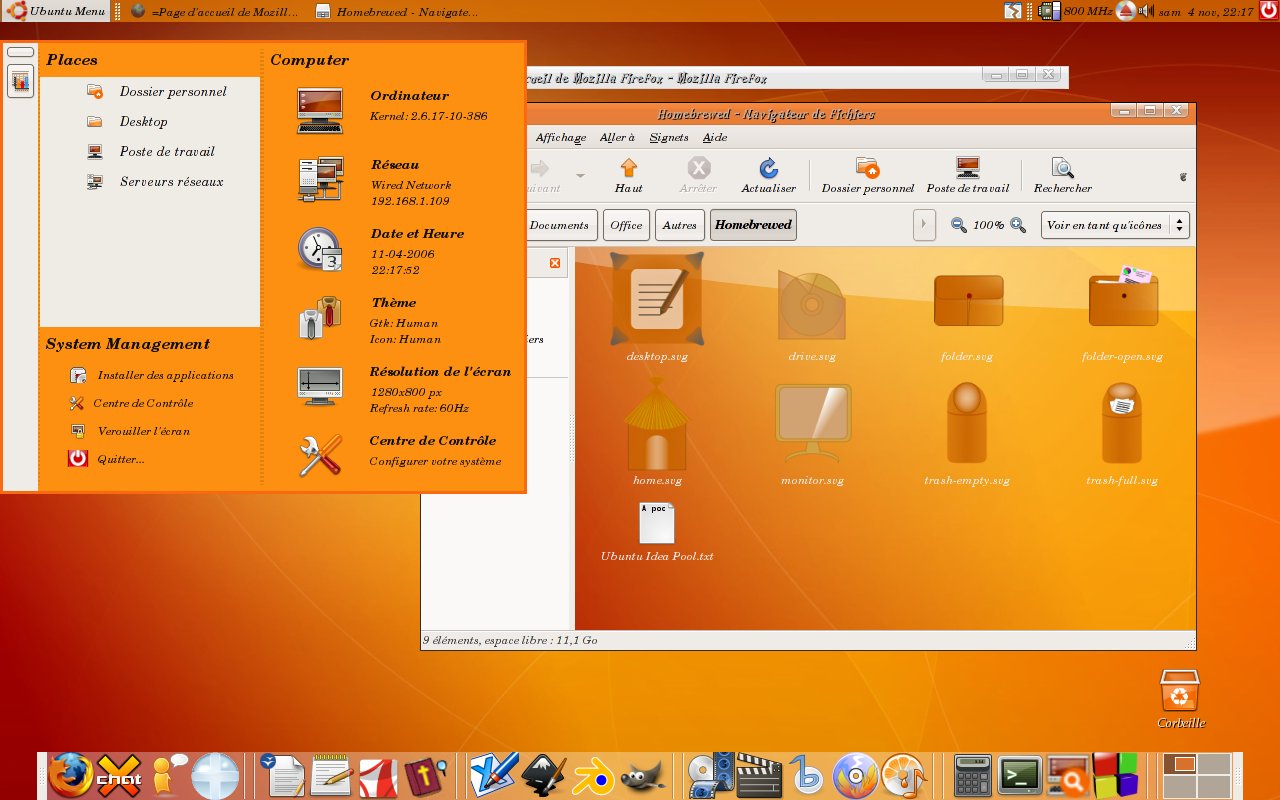Image resolution: width=1280 pixels, height=800 pixels.
Task: Open the Réseau network icon
Action: click(x=320, y=179)
